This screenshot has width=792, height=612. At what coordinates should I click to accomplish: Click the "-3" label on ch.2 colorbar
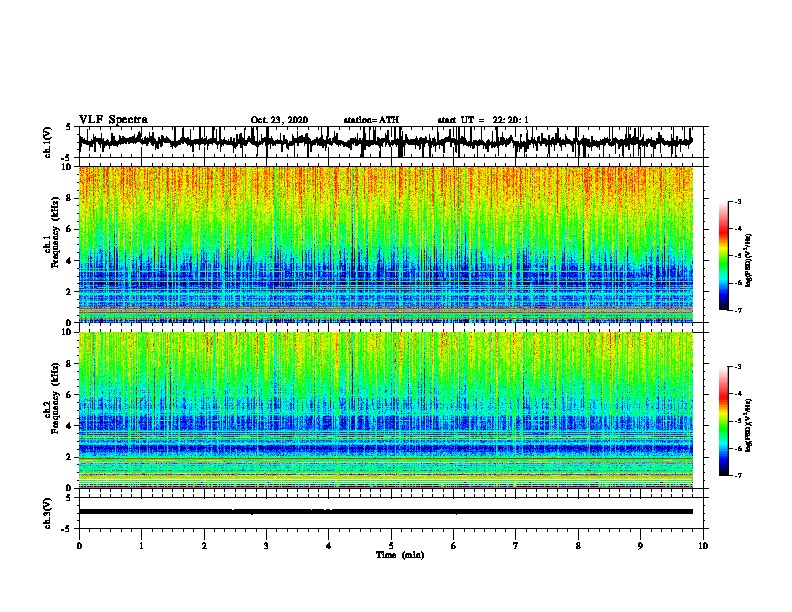pyautogui.click(x=738, y=367)
